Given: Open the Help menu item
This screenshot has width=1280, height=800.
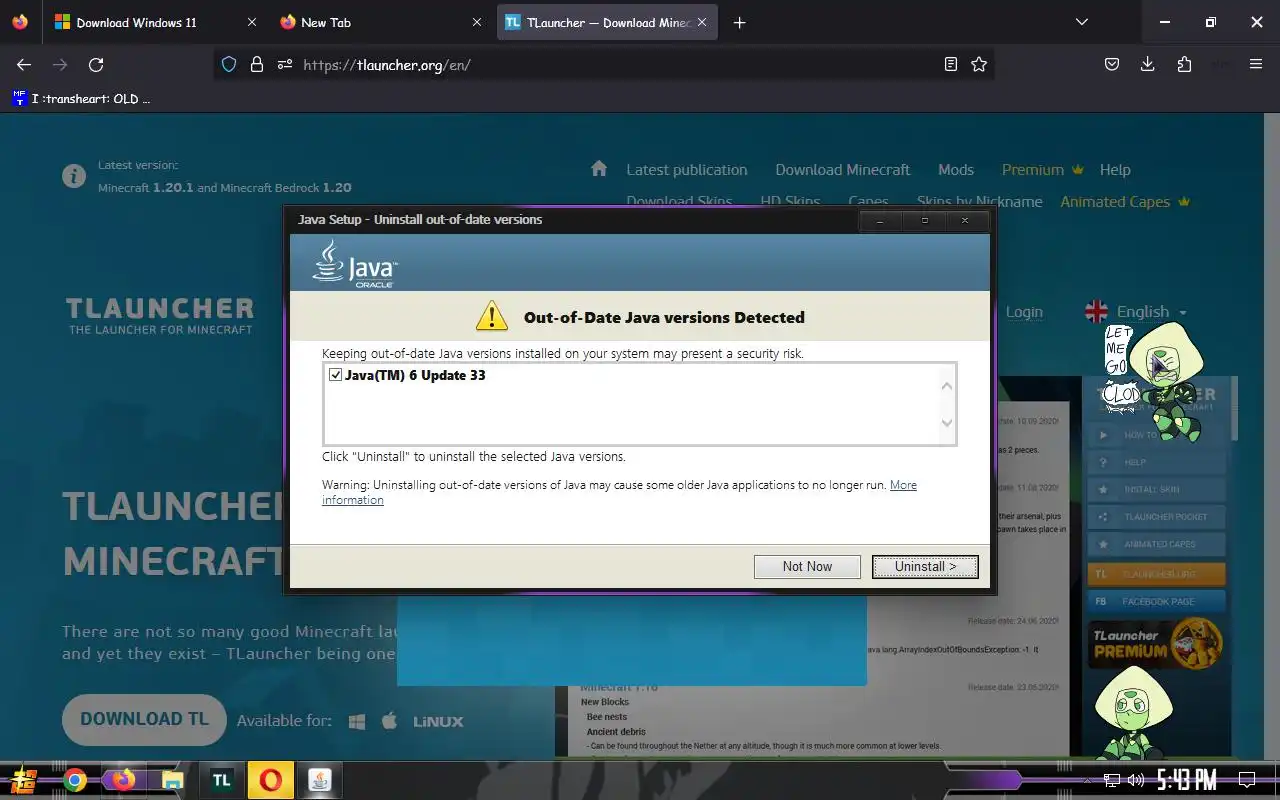Looking at the screenshot, I should [1115, 169].
